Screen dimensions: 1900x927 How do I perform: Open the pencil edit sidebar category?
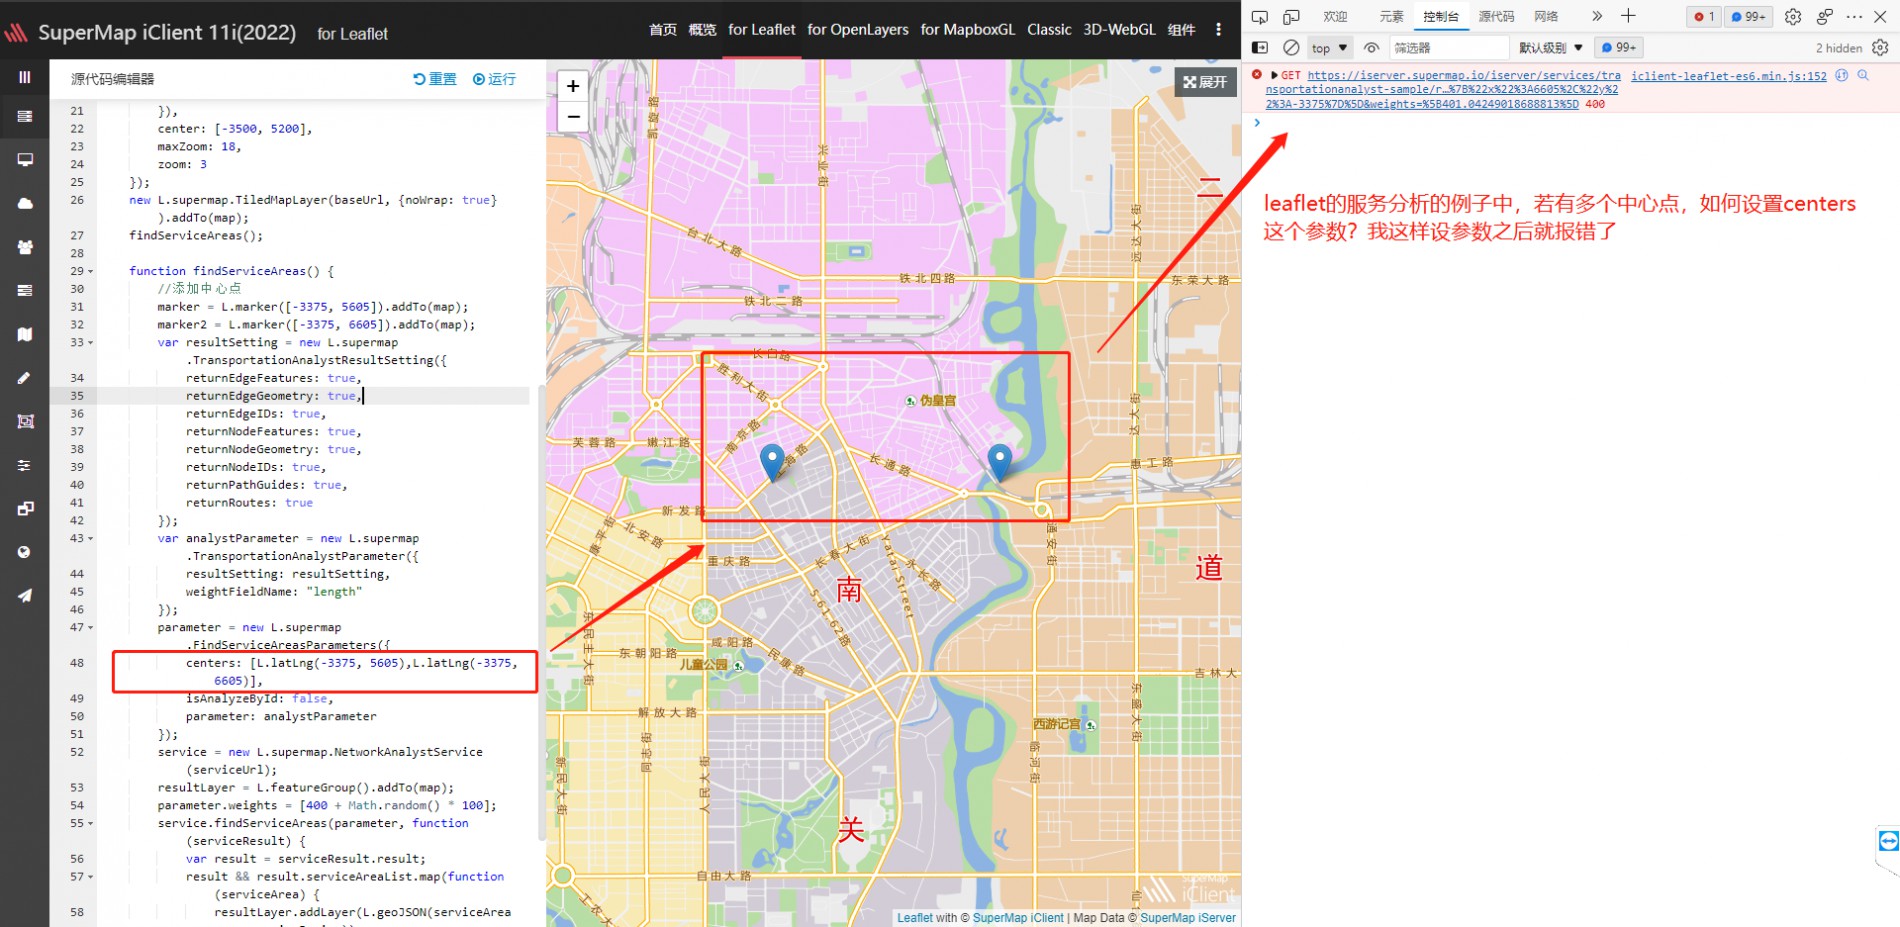pyautogui.click(x=25, y=378)
